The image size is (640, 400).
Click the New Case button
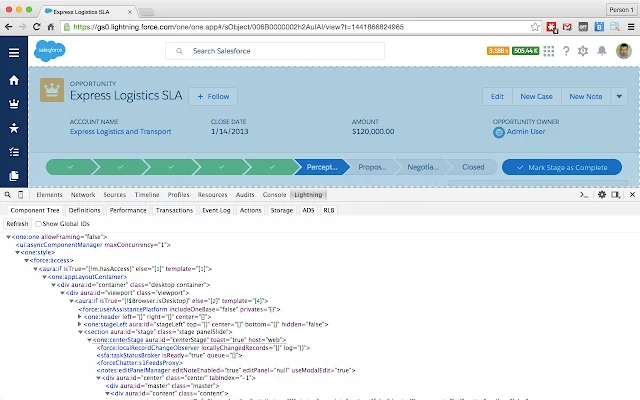pos(536,97)
